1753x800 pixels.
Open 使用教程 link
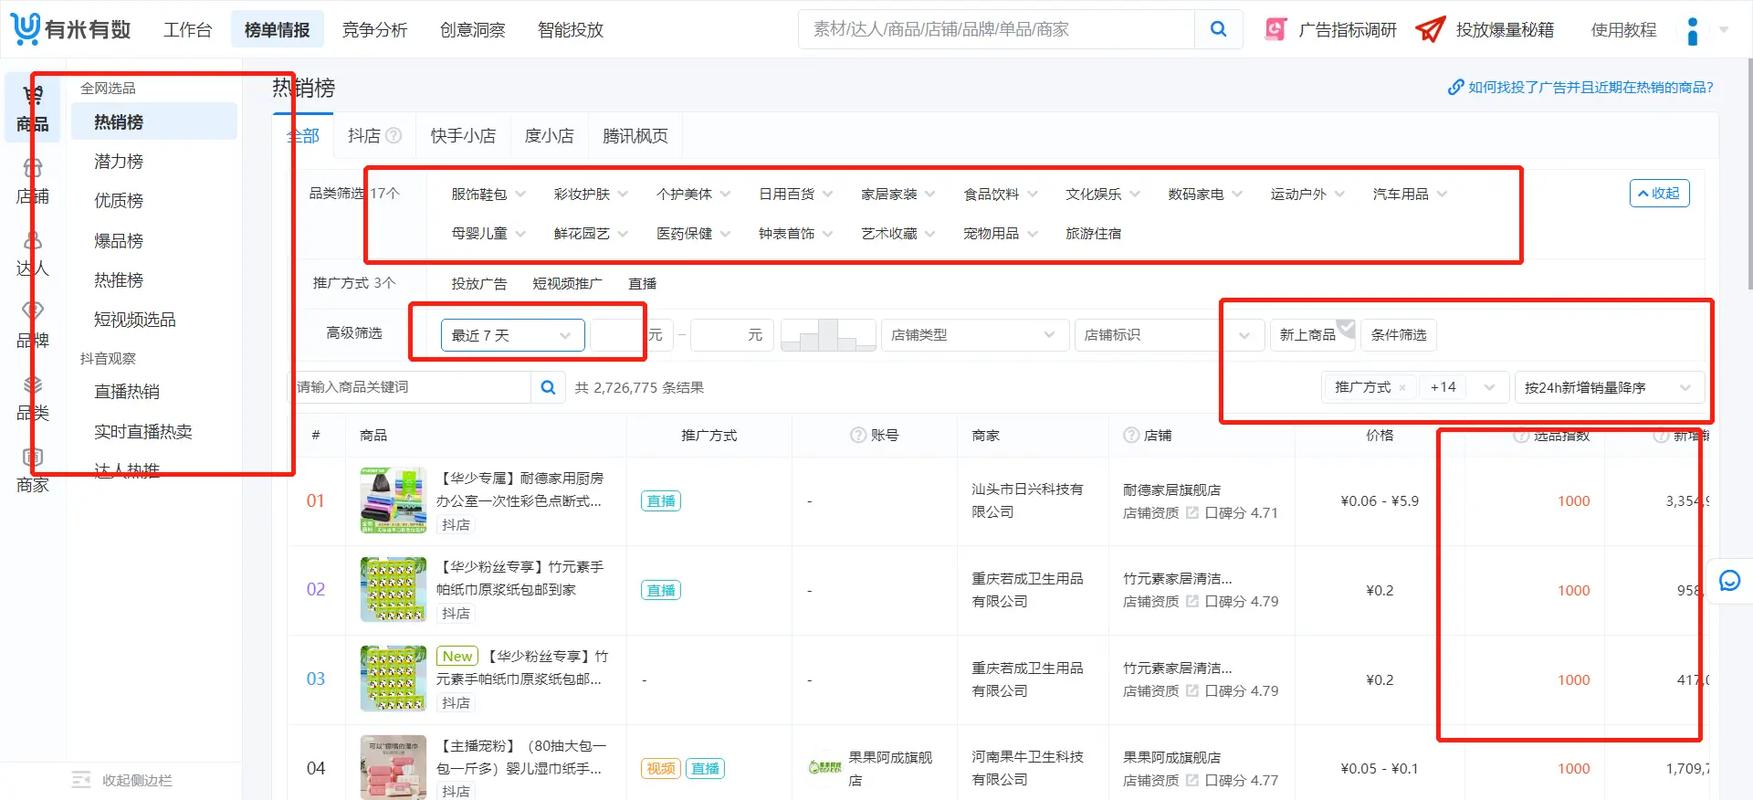1624,30
